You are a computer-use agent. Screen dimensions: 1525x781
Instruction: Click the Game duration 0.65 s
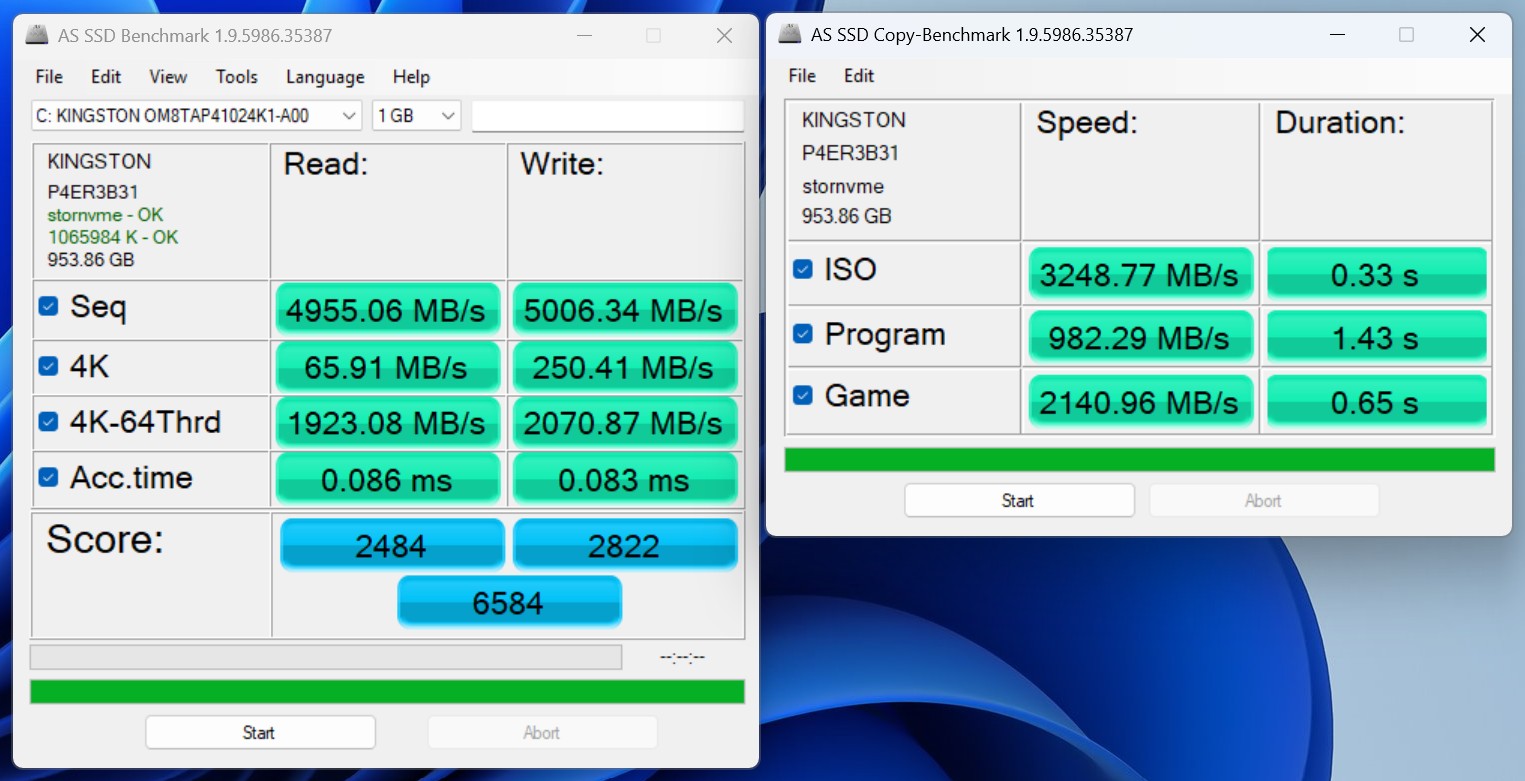click(1376, 401)
